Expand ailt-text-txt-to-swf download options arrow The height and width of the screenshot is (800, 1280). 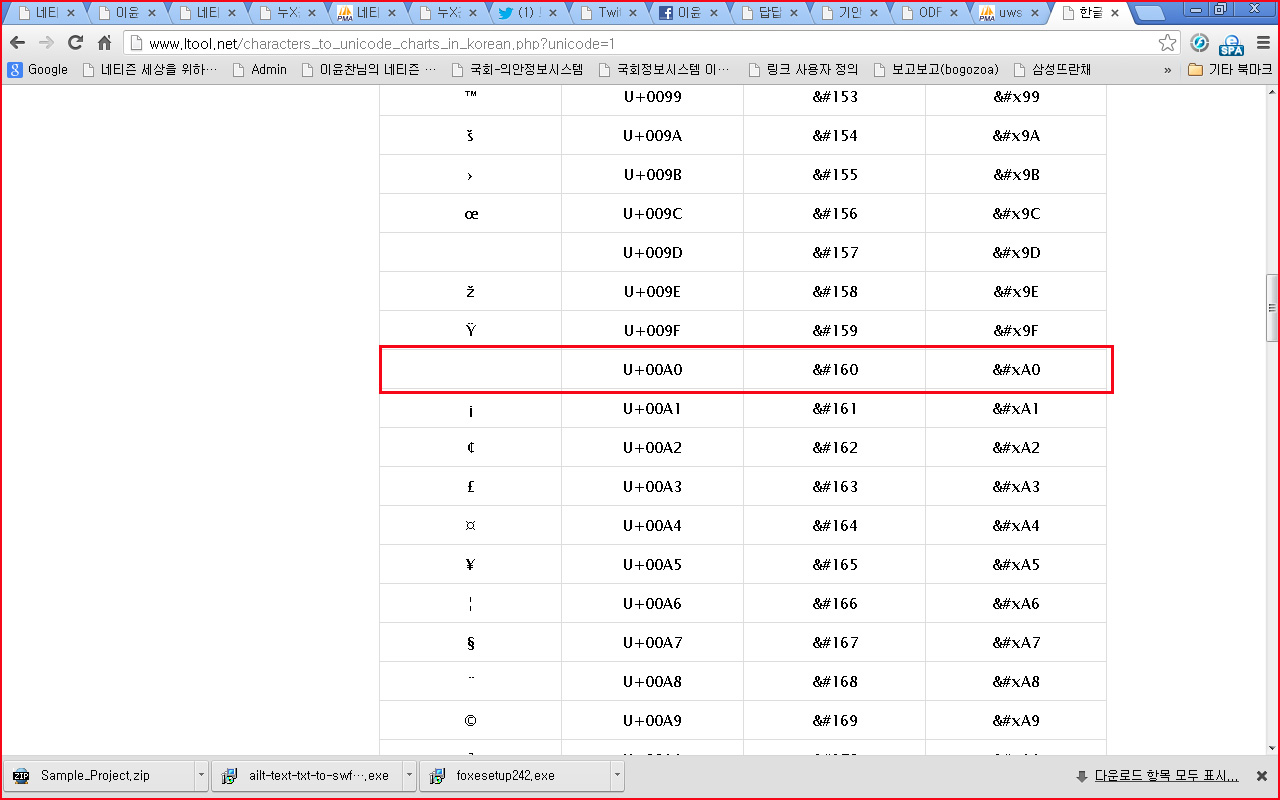[x=409, y=775]
